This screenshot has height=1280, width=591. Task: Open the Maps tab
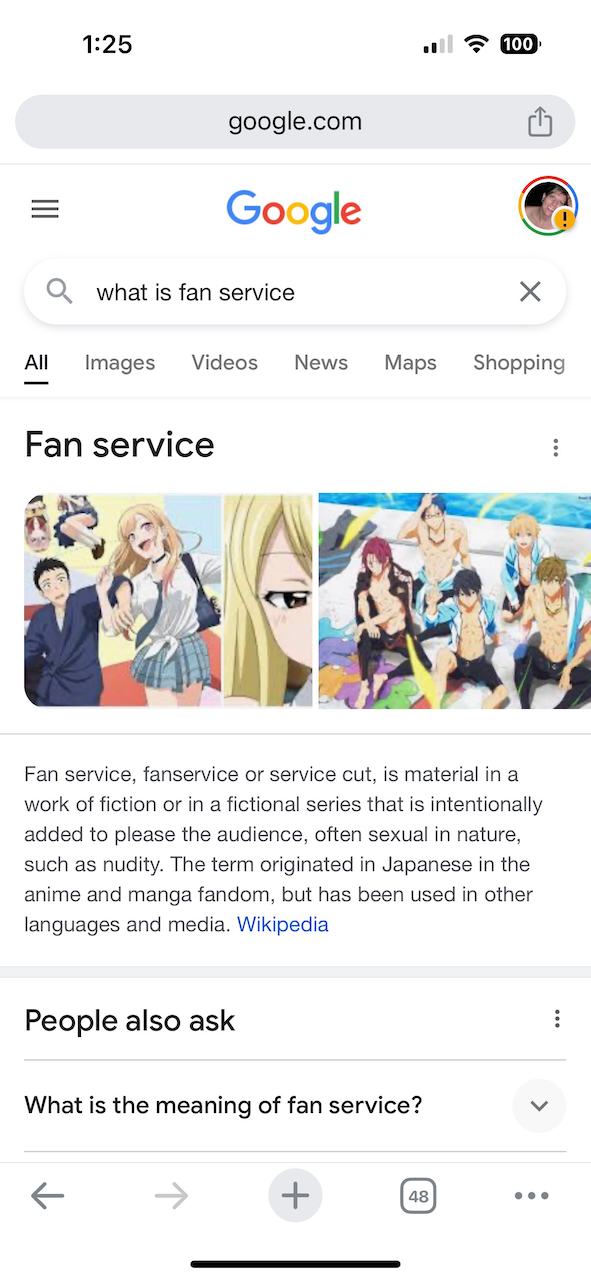(x=410, y=363)
